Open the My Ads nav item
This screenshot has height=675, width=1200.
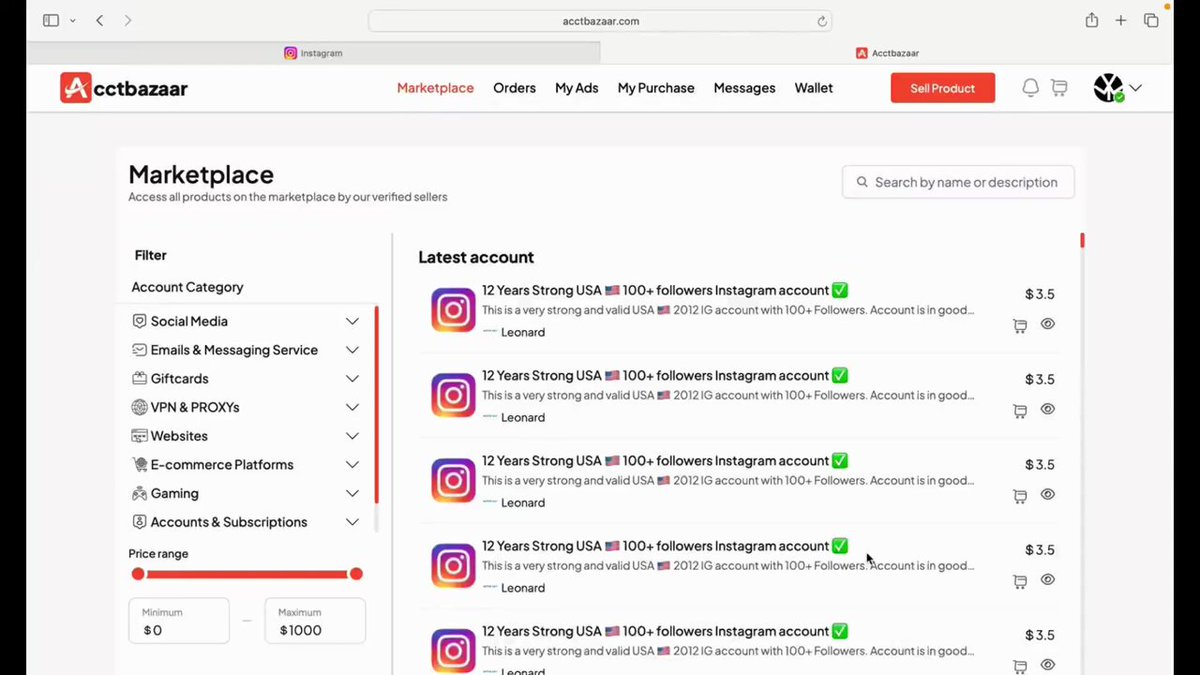[576, 88]
